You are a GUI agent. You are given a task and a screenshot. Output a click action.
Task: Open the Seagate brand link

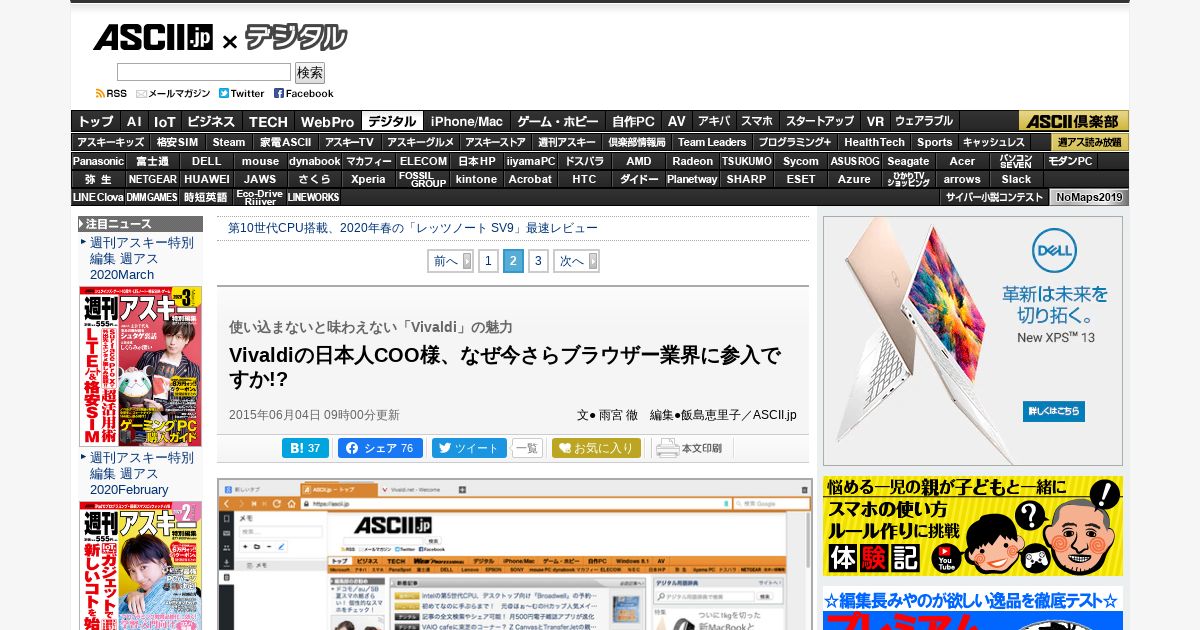click(909, 161)
